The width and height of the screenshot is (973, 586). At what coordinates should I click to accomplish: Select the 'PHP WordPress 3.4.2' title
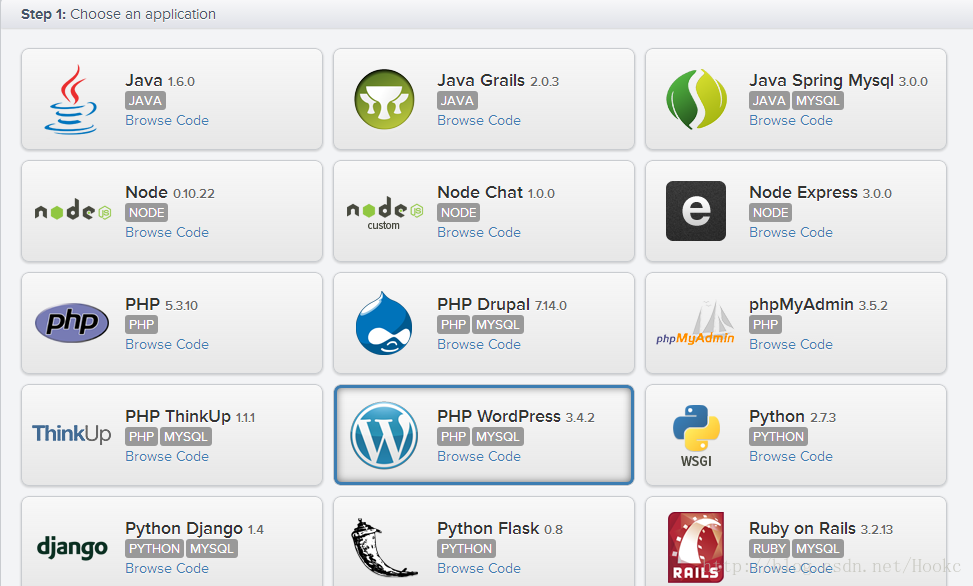pos(516,417)
